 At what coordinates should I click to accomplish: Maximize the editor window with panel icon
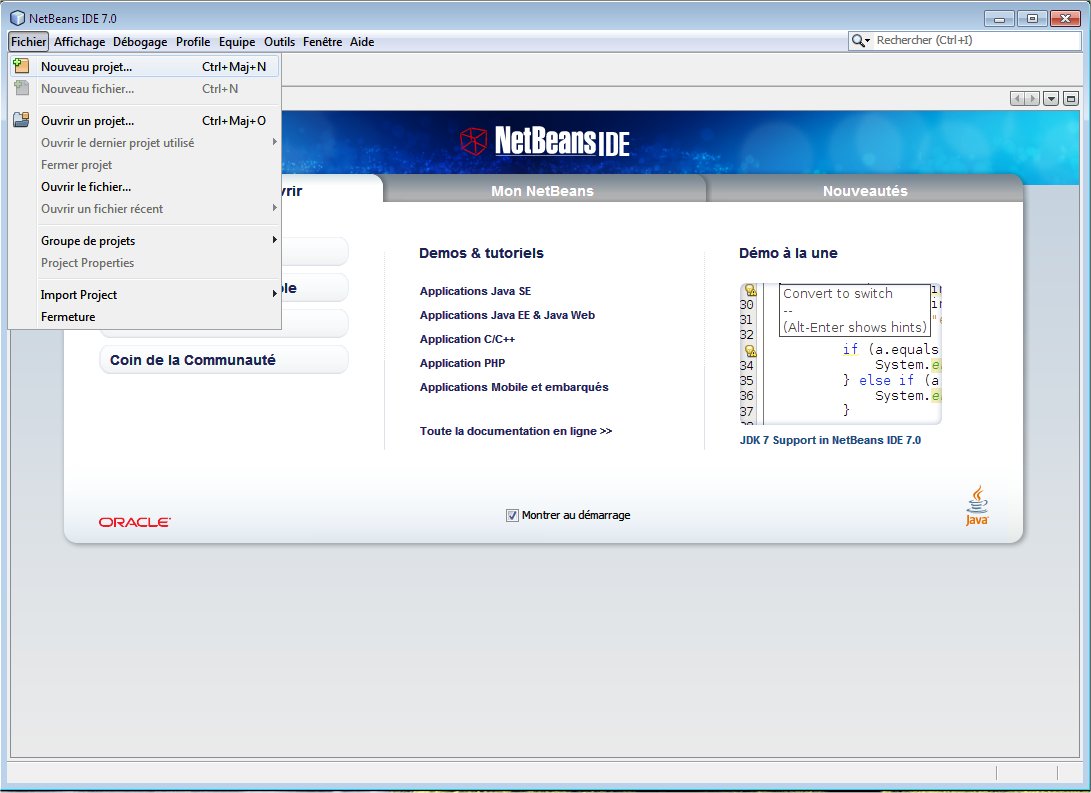click(1071, 99)
